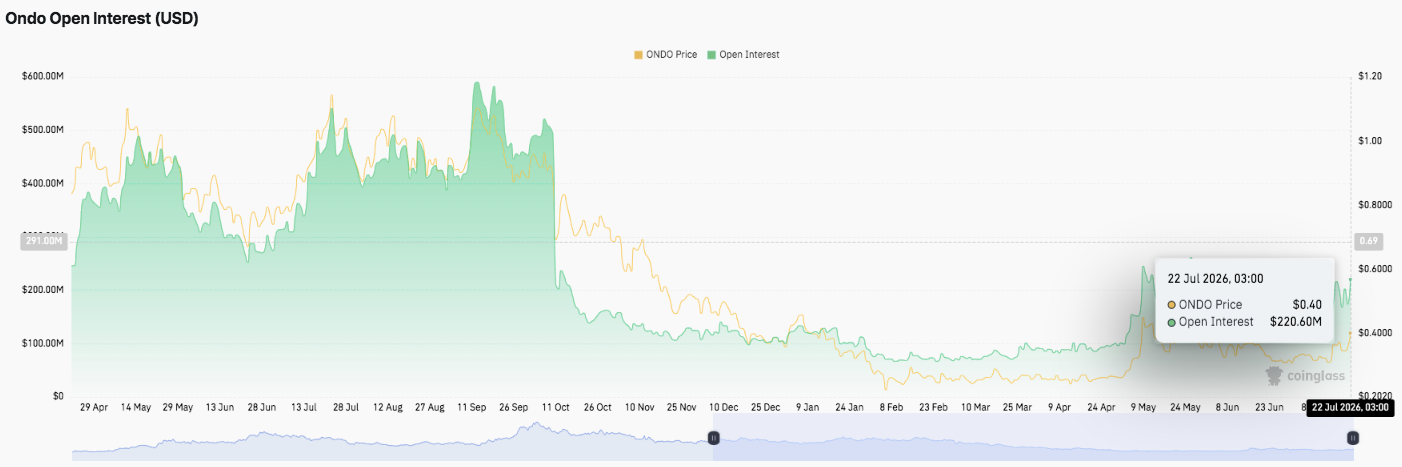1402x467 pixels.
Task: Click the 9 Jan date label
Action: point(807,408)
